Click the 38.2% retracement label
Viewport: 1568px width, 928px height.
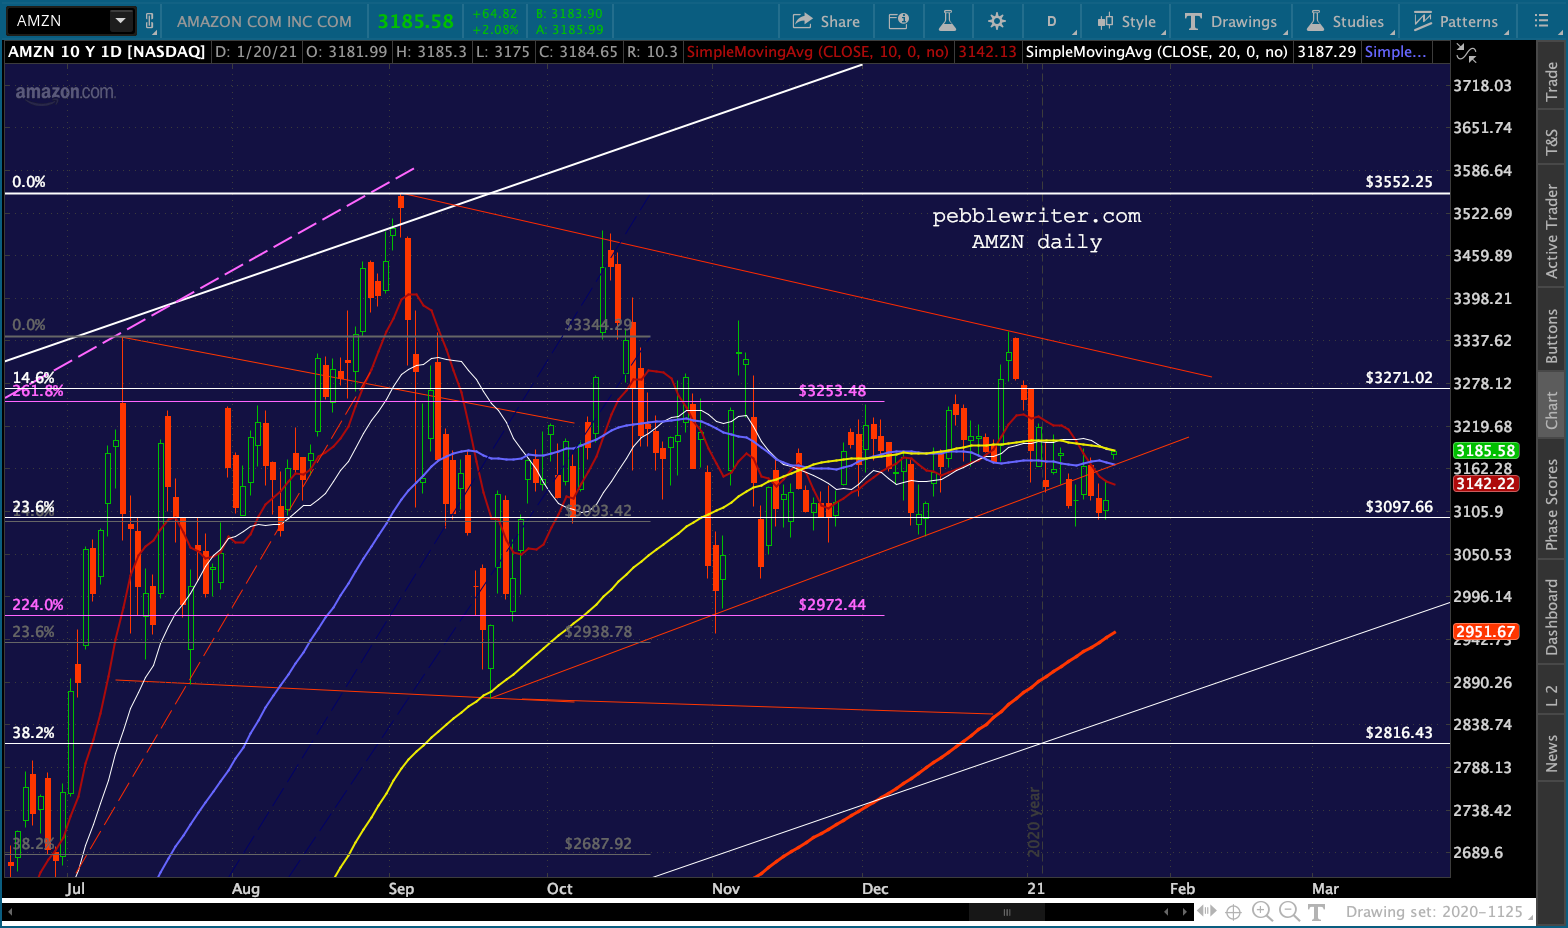pos(33,733)
